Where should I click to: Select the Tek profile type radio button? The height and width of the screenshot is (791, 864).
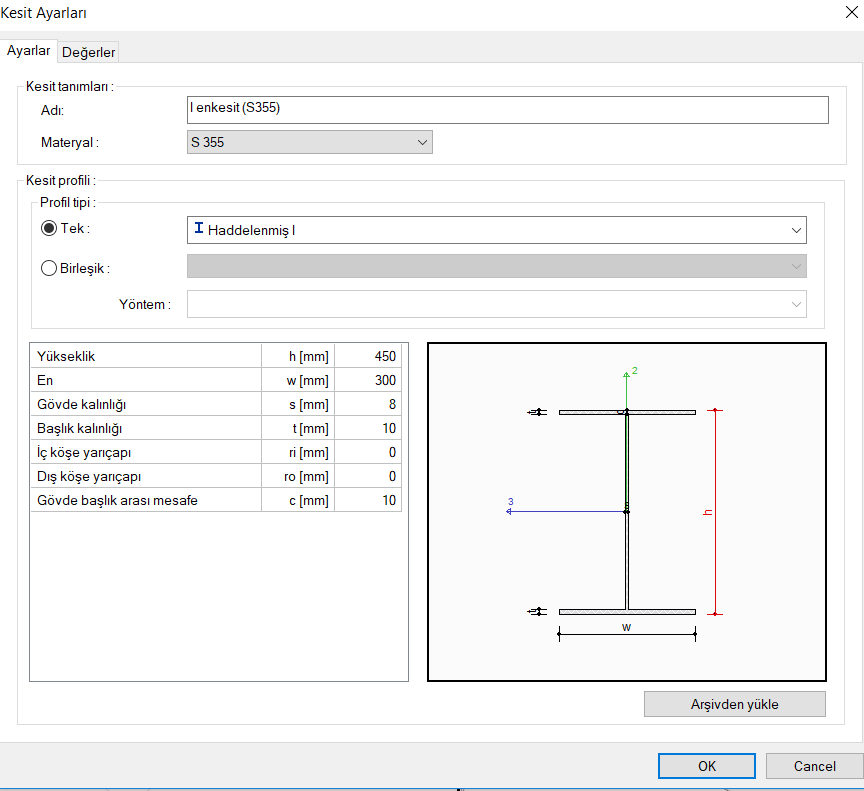point(49,229)
